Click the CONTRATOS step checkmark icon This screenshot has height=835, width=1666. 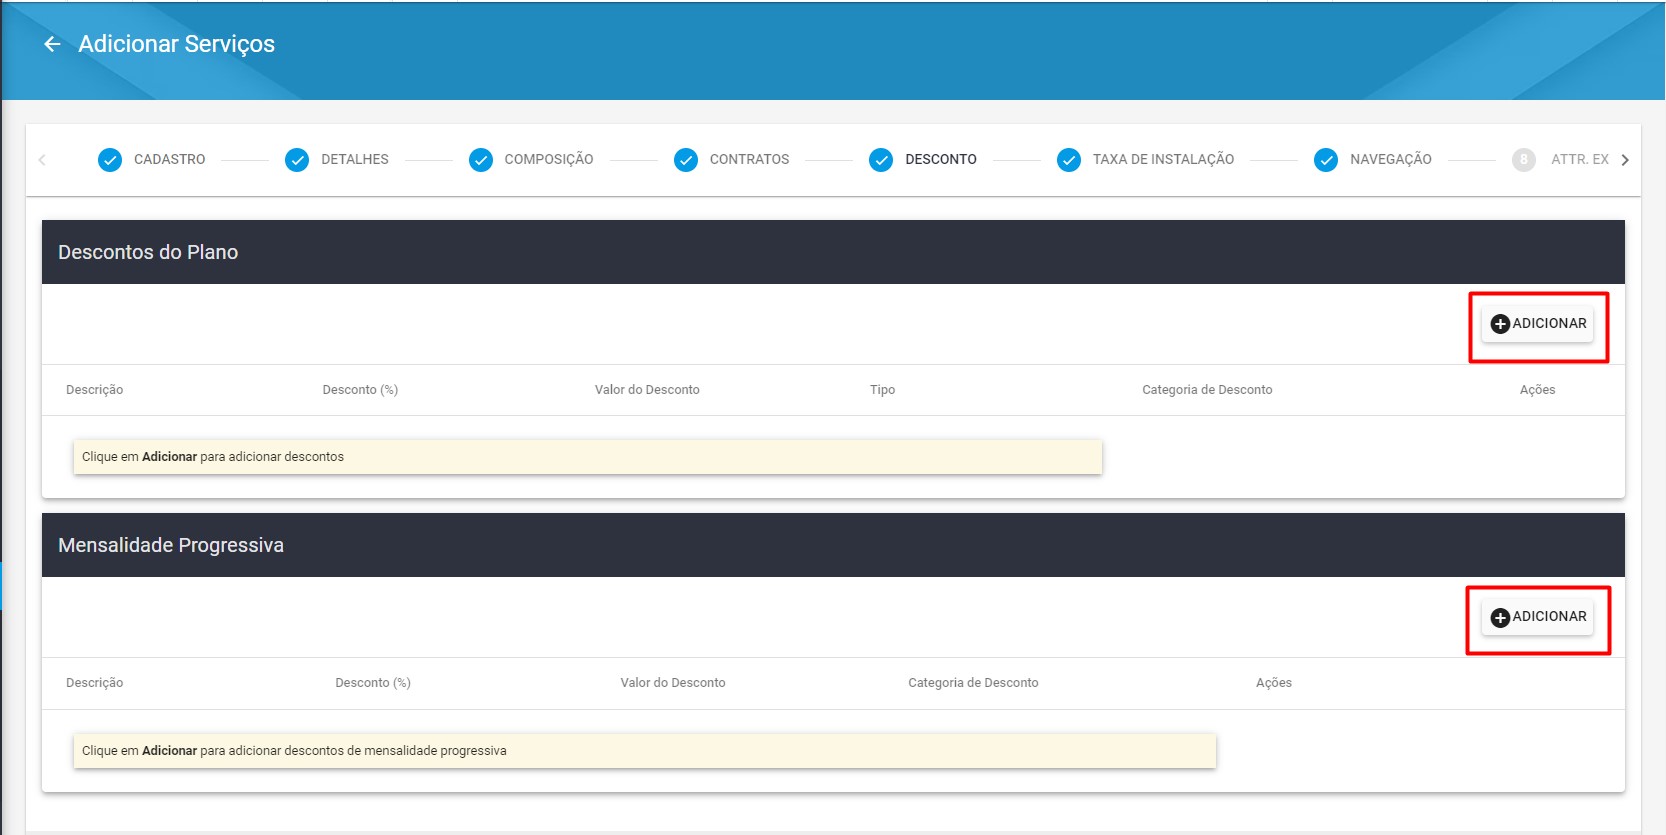click(x=686, y=160)
